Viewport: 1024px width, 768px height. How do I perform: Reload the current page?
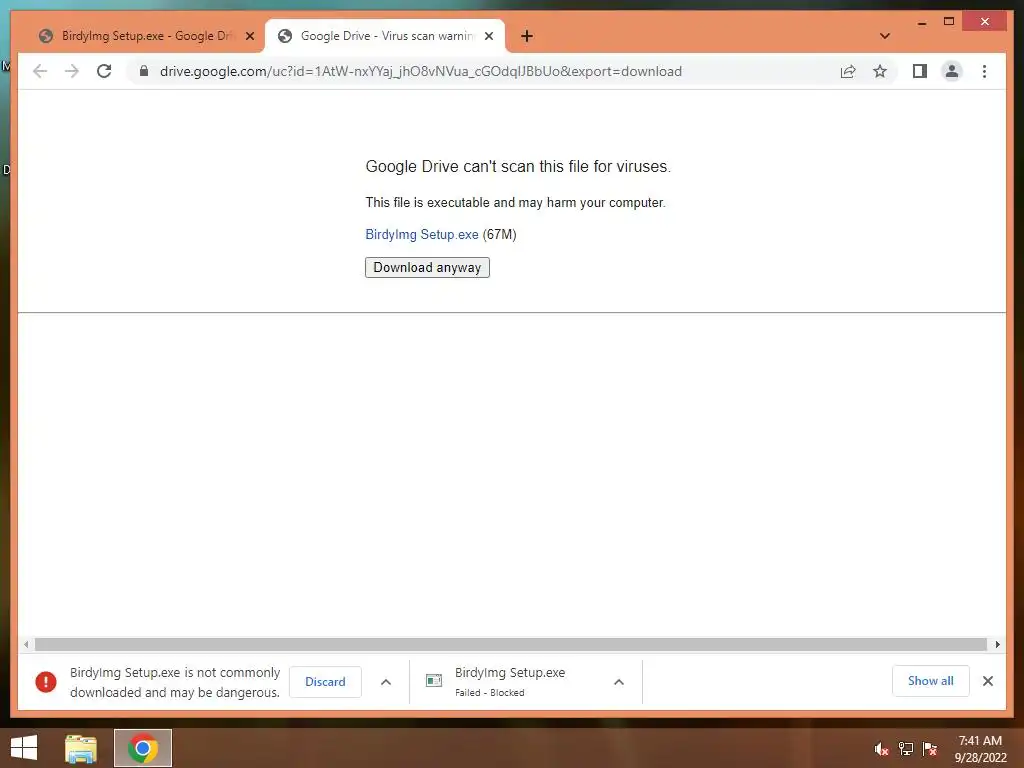[104, 71]
